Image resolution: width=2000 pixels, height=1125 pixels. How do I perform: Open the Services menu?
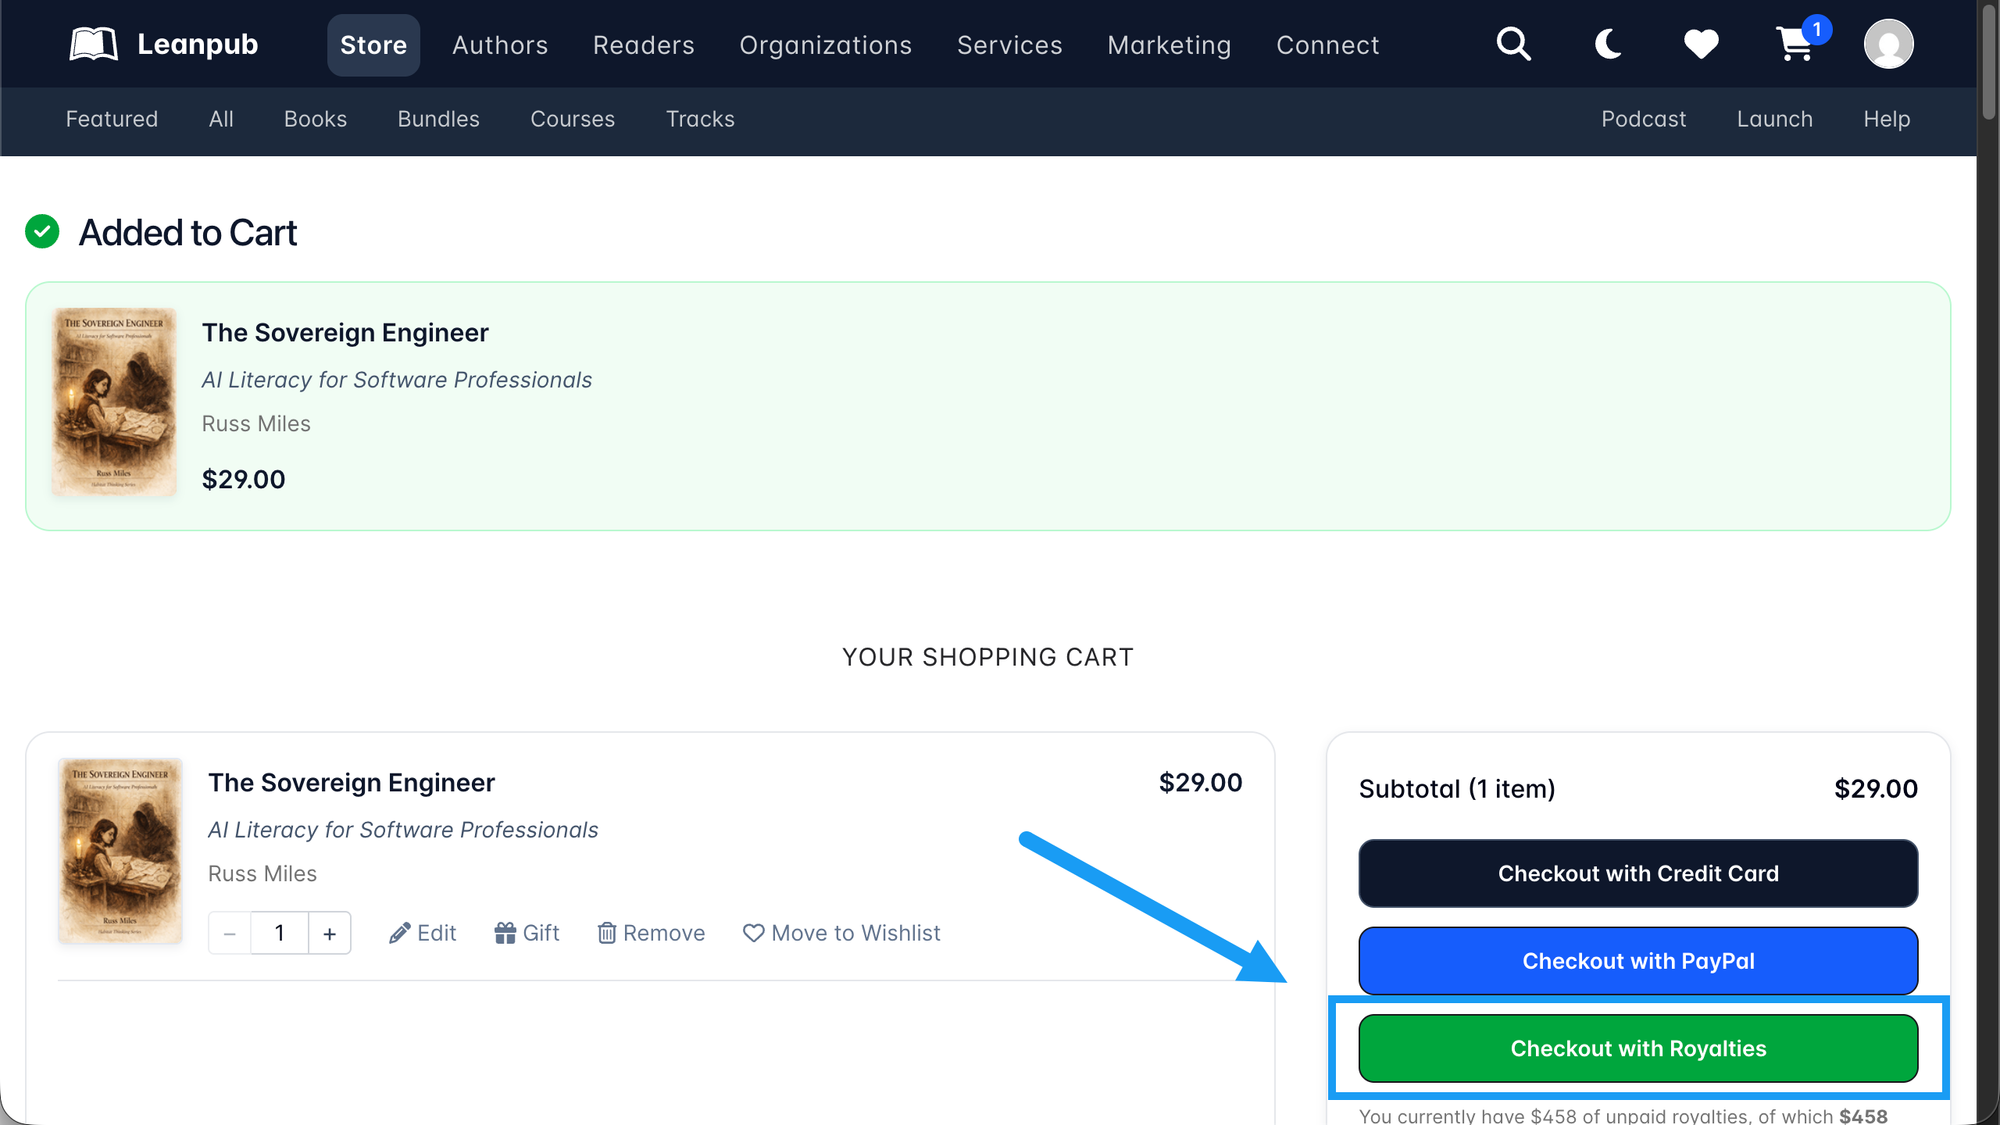pyautogui.click(x=1009, y=45)
